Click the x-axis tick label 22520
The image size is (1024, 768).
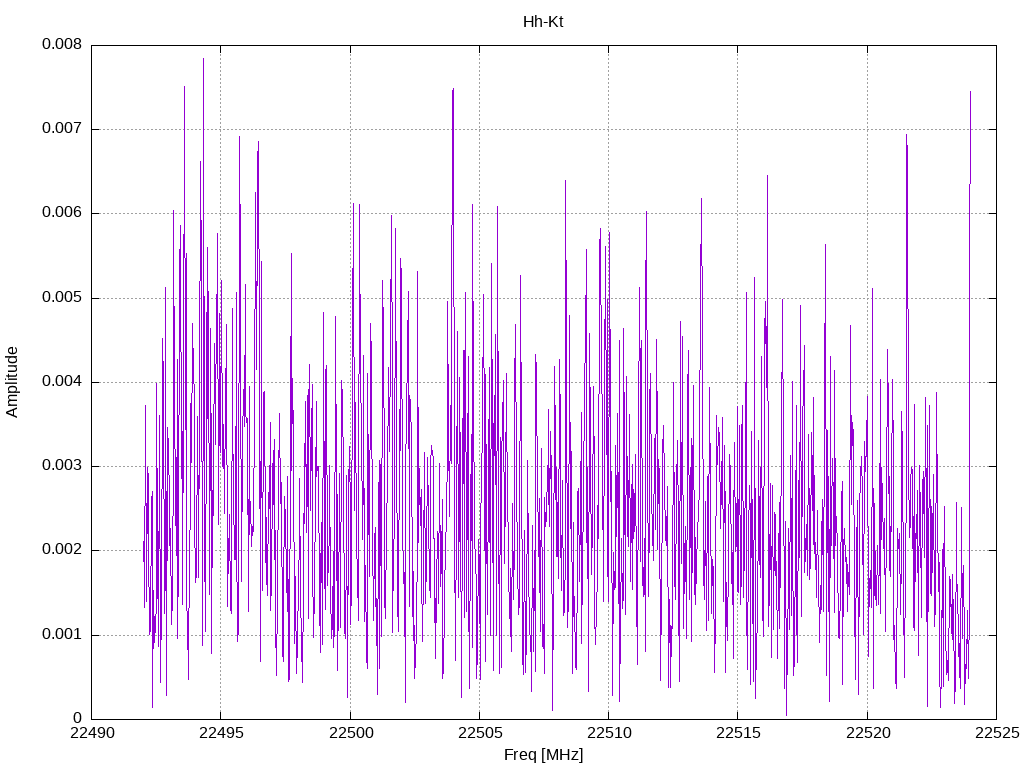[x=868, y=733]
